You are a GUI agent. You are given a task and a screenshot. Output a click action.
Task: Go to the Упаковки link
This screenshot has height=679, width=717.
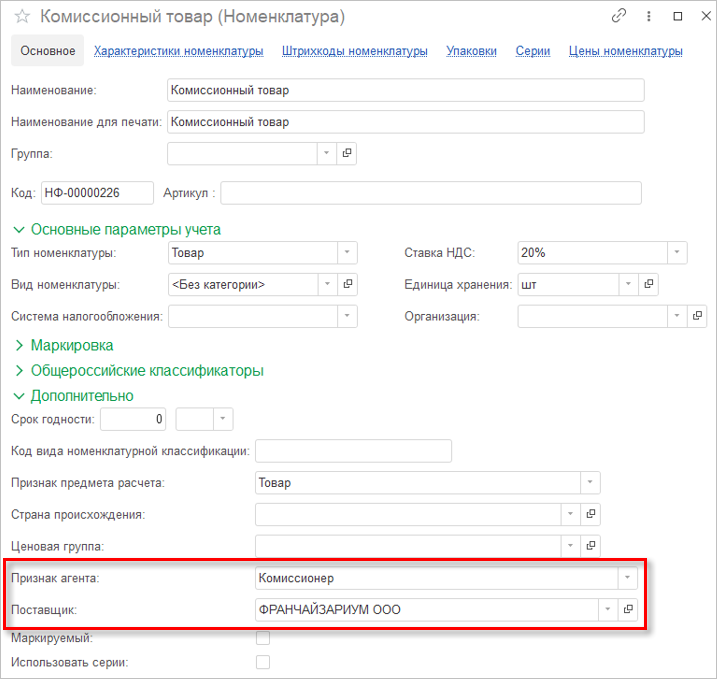coord(471,51)
